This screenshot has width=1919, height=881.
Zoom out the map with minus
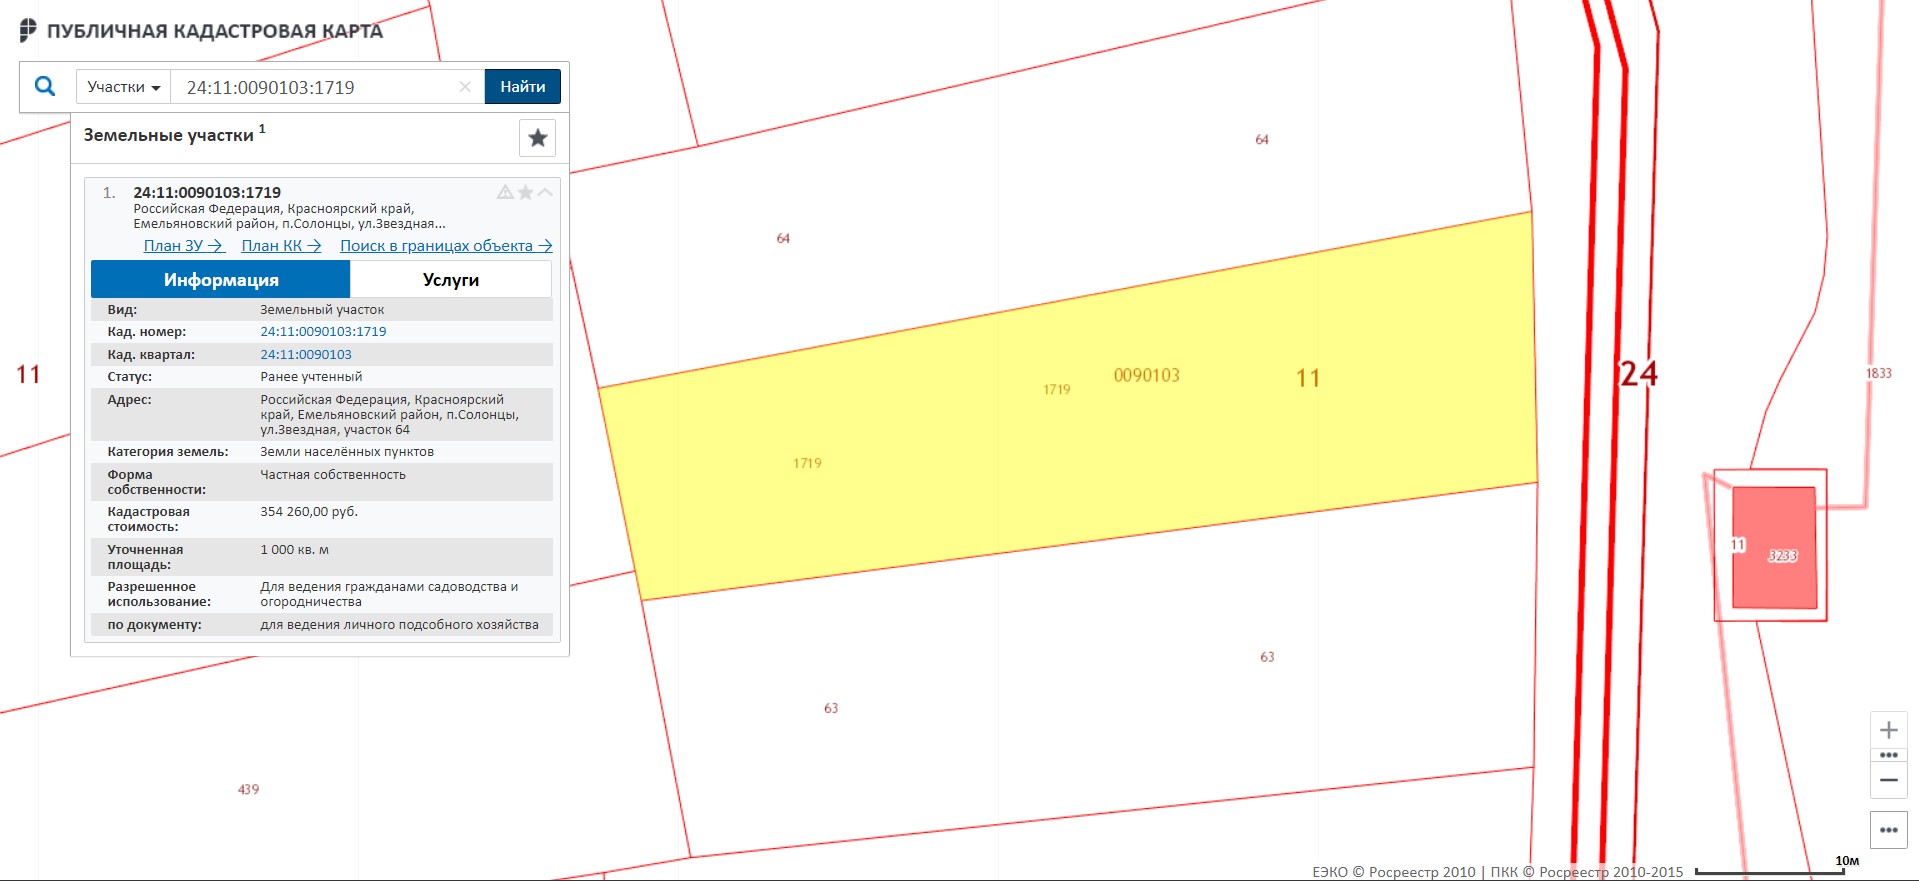coord(1888,780)
